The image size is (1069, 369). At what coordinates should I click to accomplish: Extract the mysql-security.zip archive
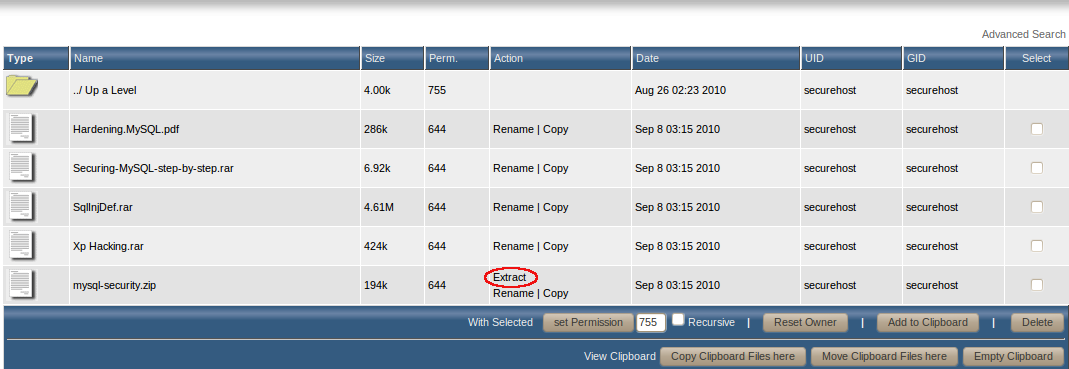pyautogui.click(x=510, y=278)
